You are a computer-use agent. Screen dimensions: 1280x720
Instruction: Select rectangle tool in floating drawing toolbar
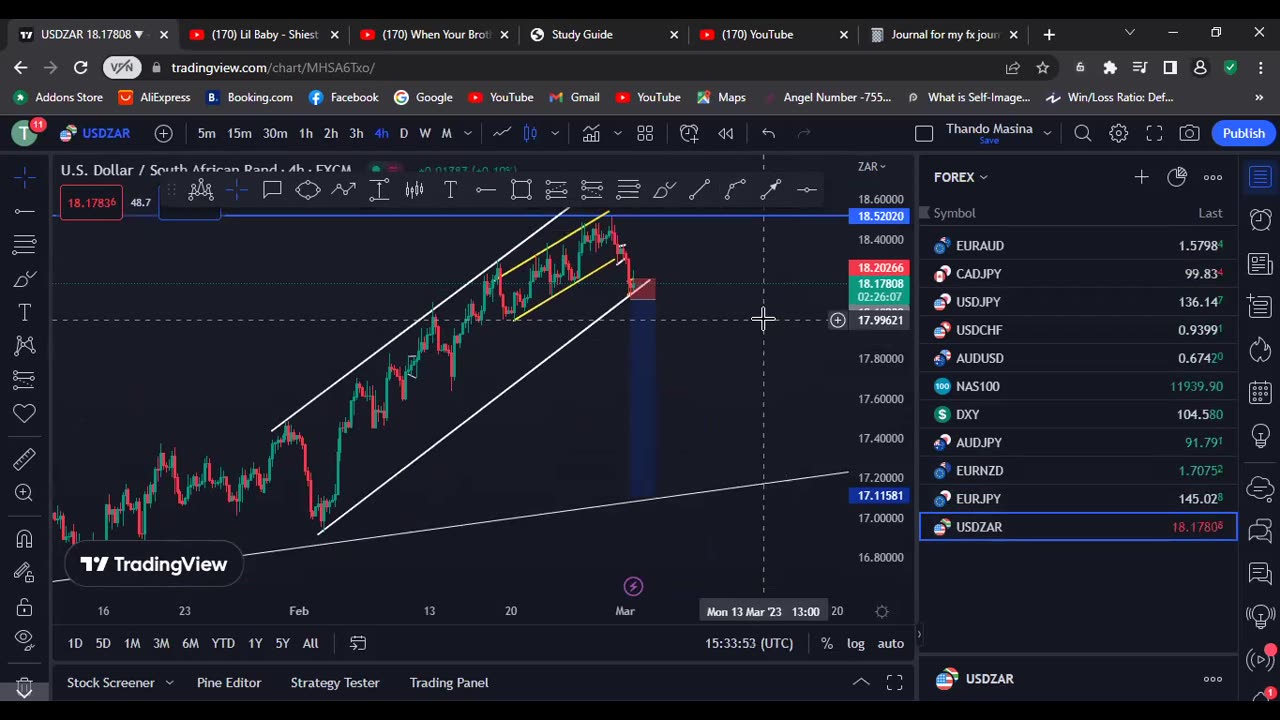[x=521, y=190]
